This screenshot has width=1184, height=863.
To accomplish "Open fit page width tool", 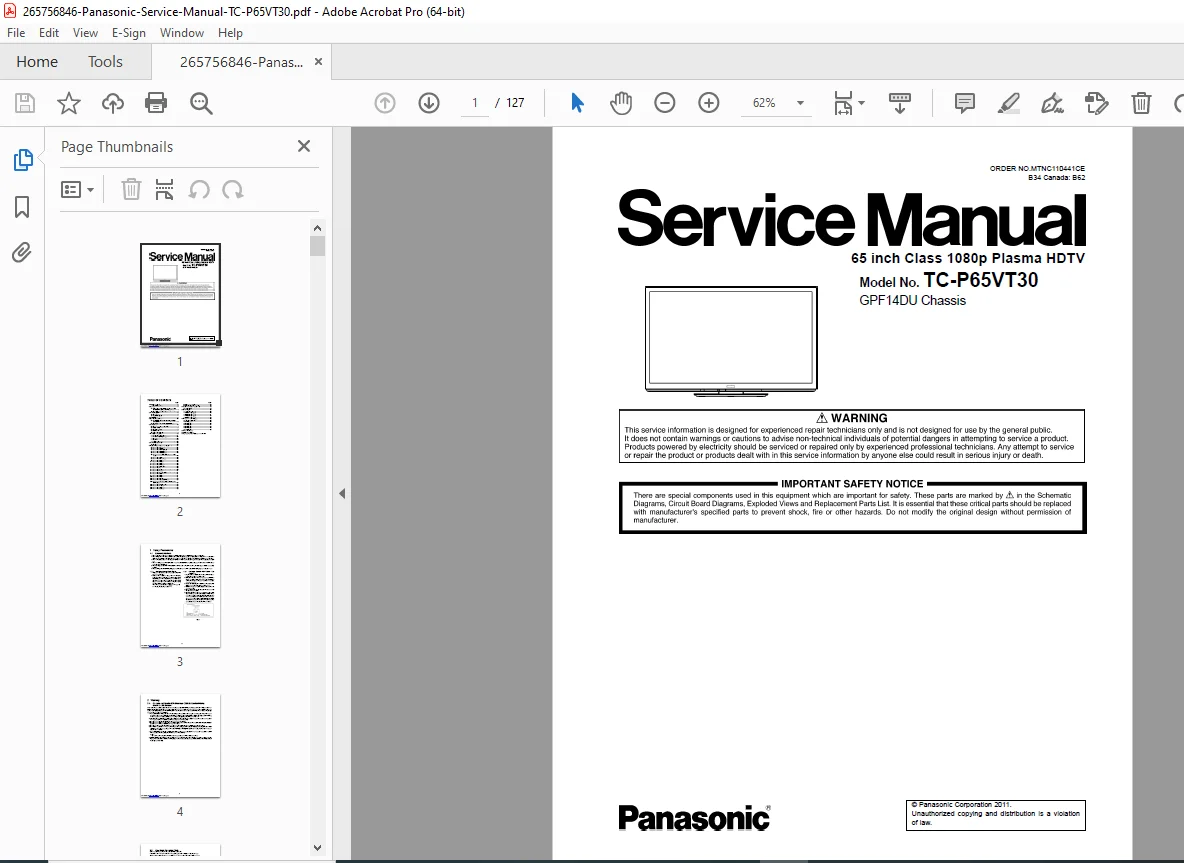I will pyautogui.click(x=843, y=103).
